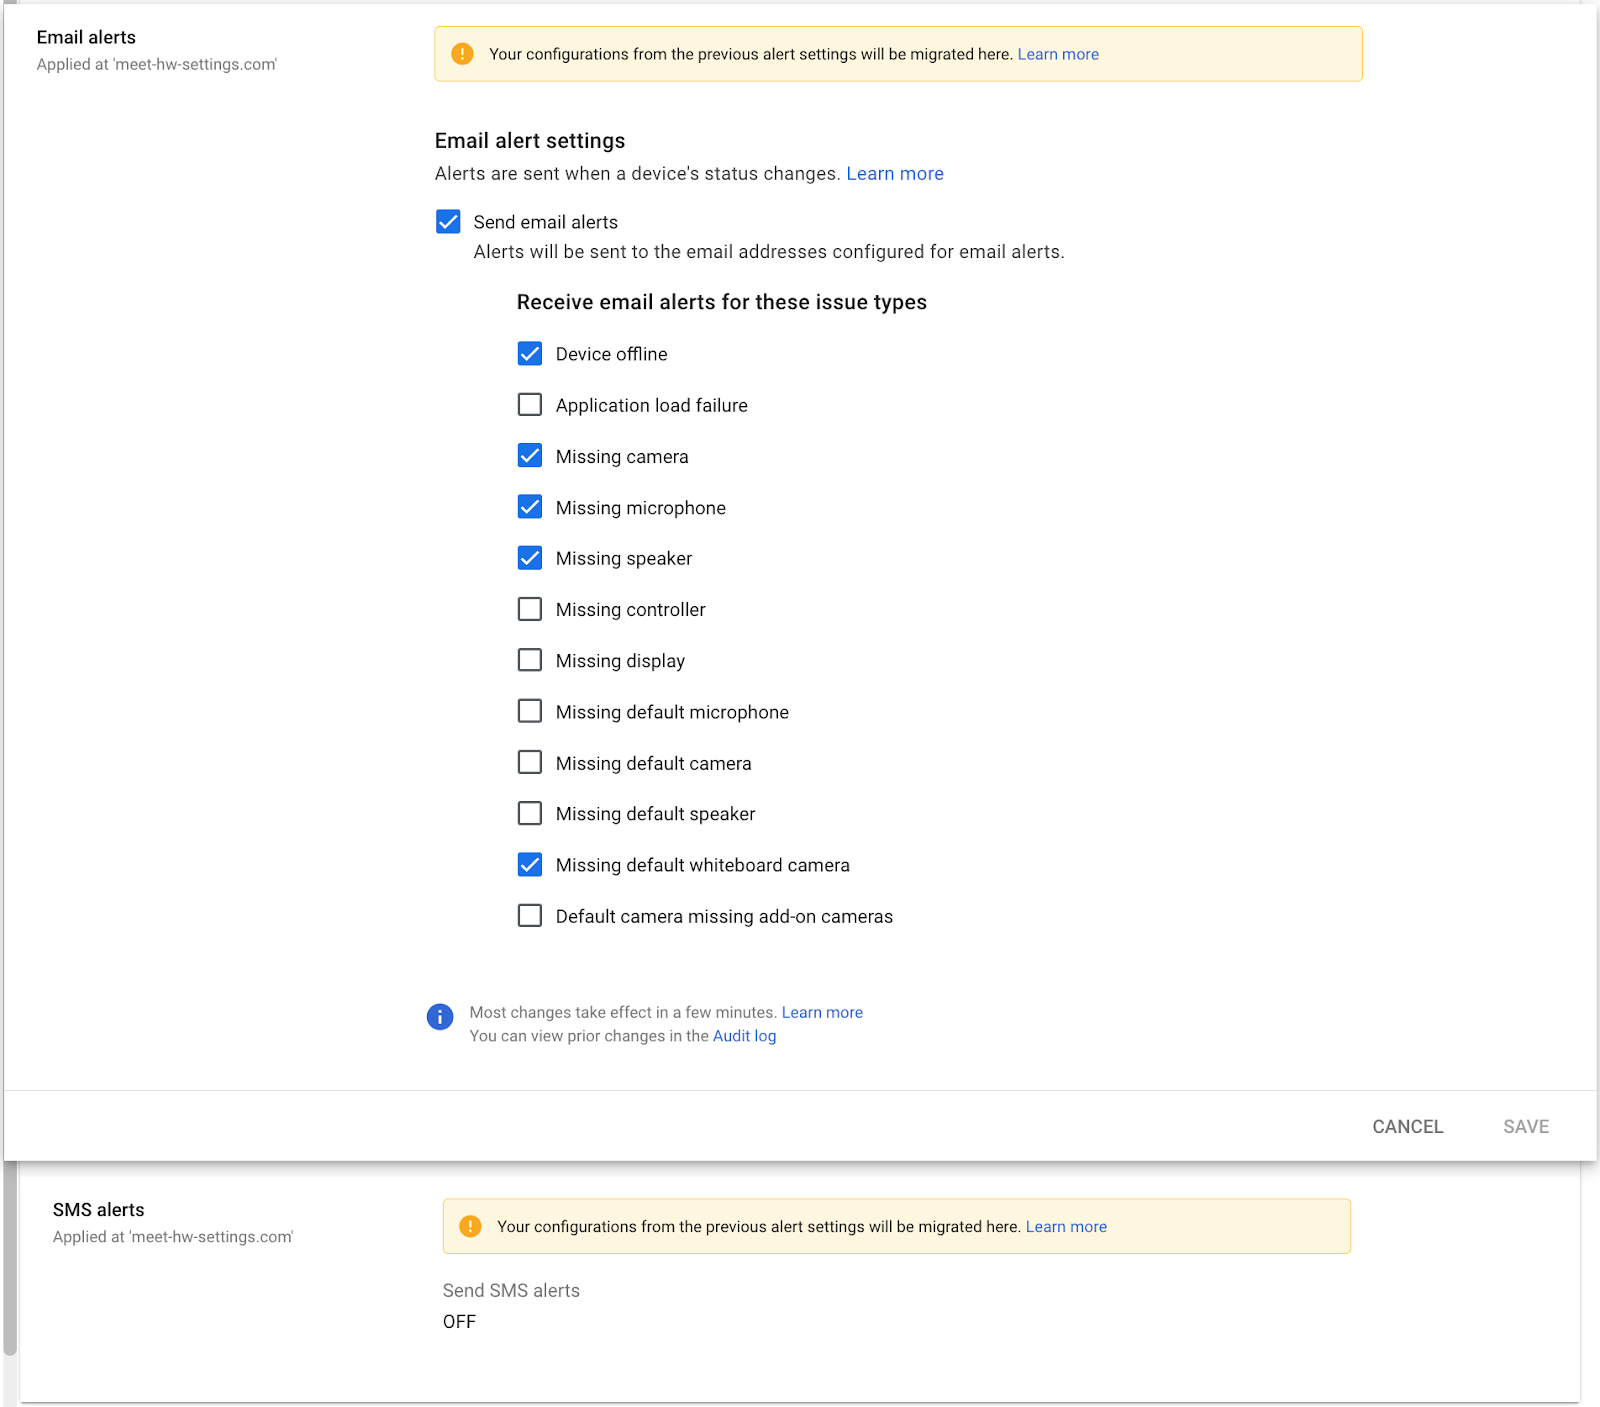Viewport: 1600px width, 1407px height.
Task: Click the CANCEL button
Action: coord(1408,1127)
